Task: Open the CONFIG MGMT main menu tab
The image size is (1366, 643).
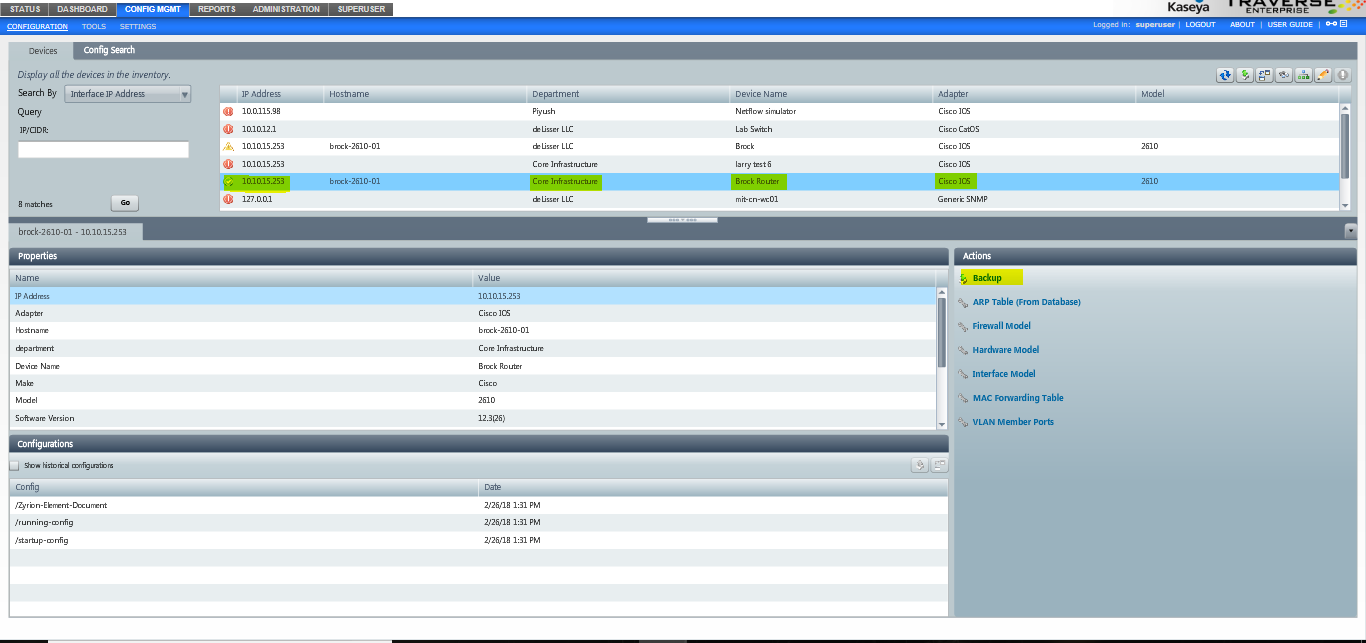Action: pos(153,9)
